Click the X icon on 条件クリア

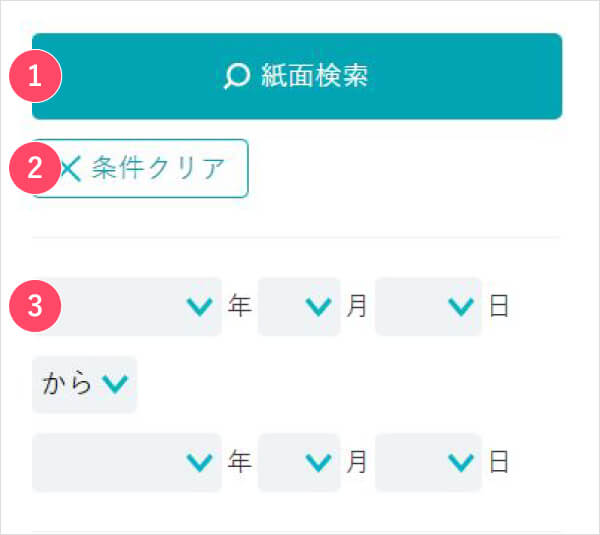[x=71, y=169]
